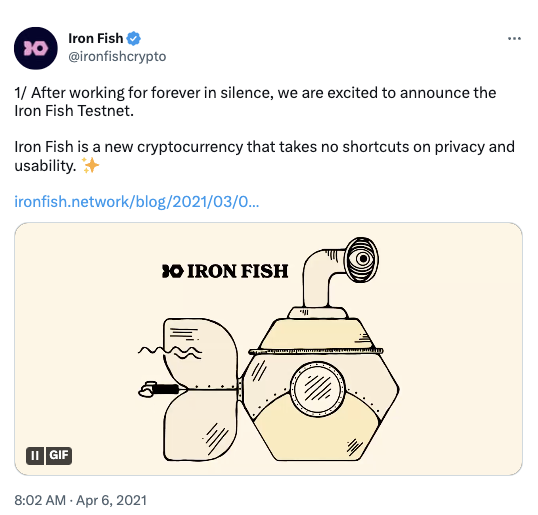Click the IRON FISH logo inside the GIF
This screenshot has height=515, width=538.
coord(225,271)
